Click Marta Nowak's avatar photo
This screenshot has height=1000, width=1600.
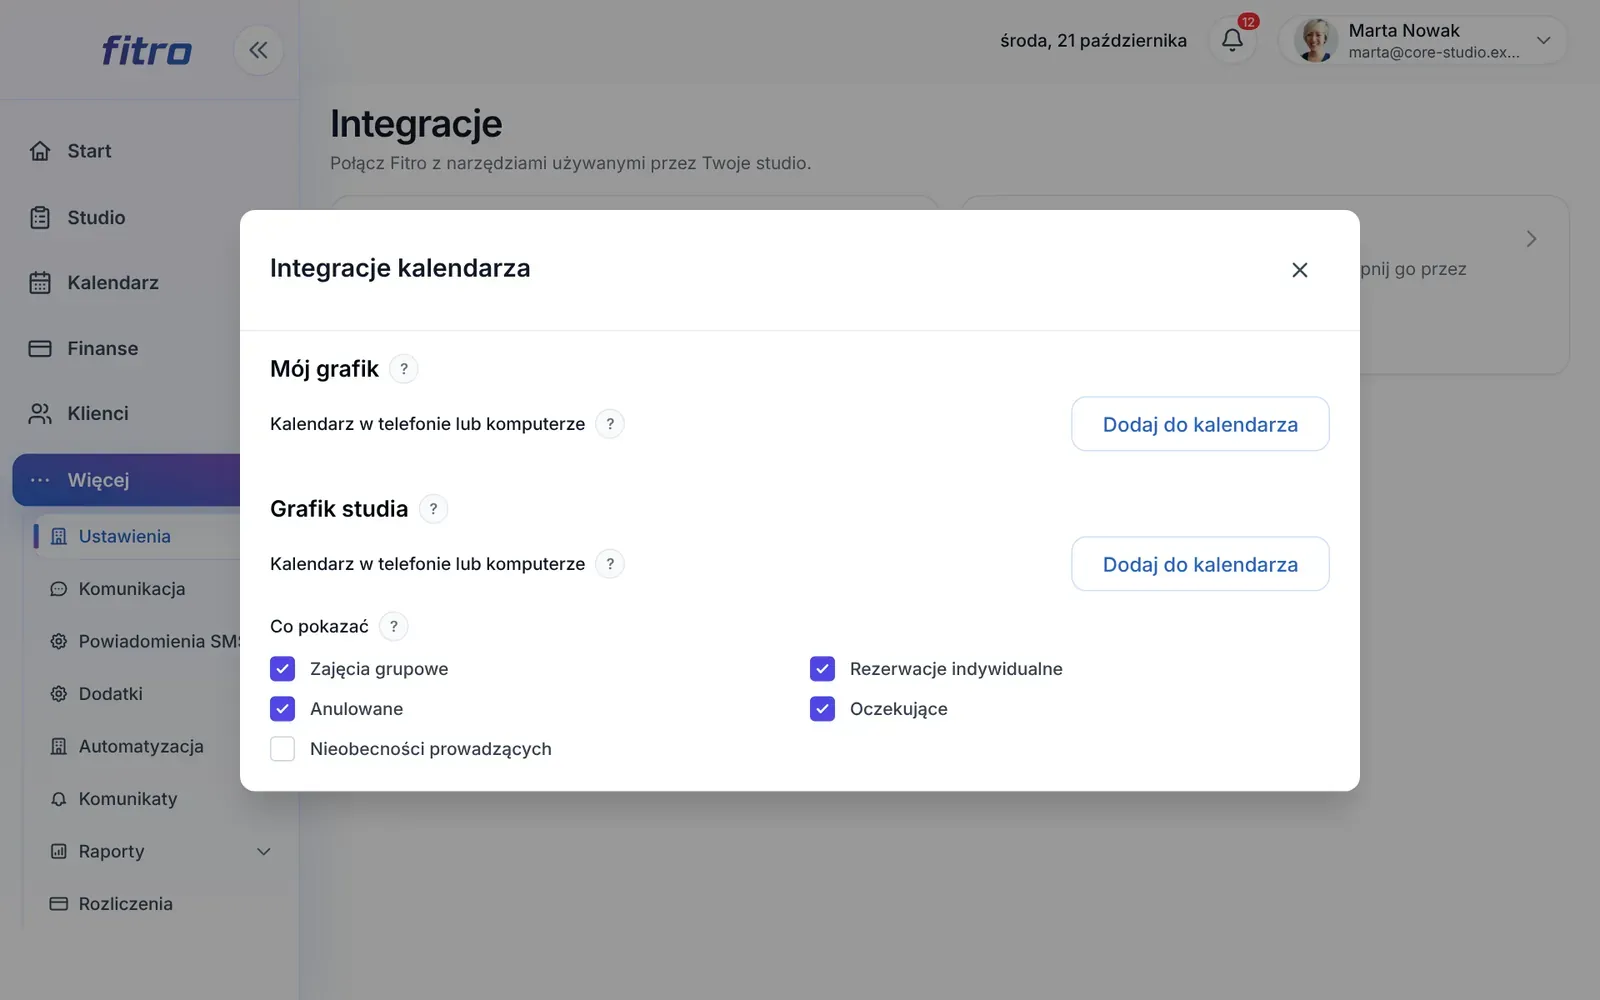pyautogui.click(x=1316, y=40)
